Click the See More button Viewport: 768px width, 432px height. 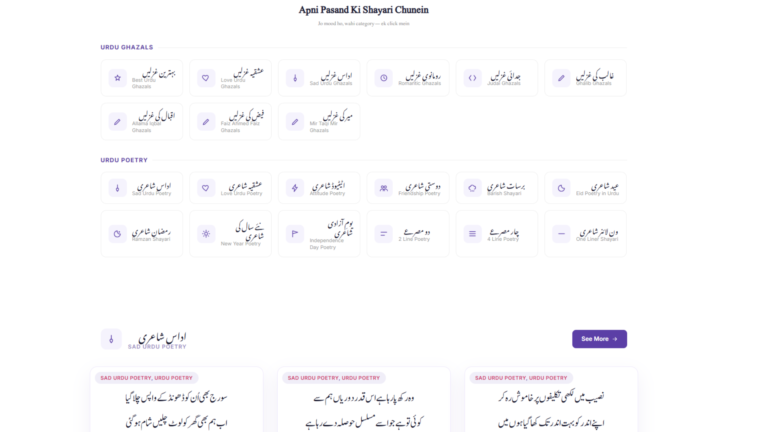600,339
